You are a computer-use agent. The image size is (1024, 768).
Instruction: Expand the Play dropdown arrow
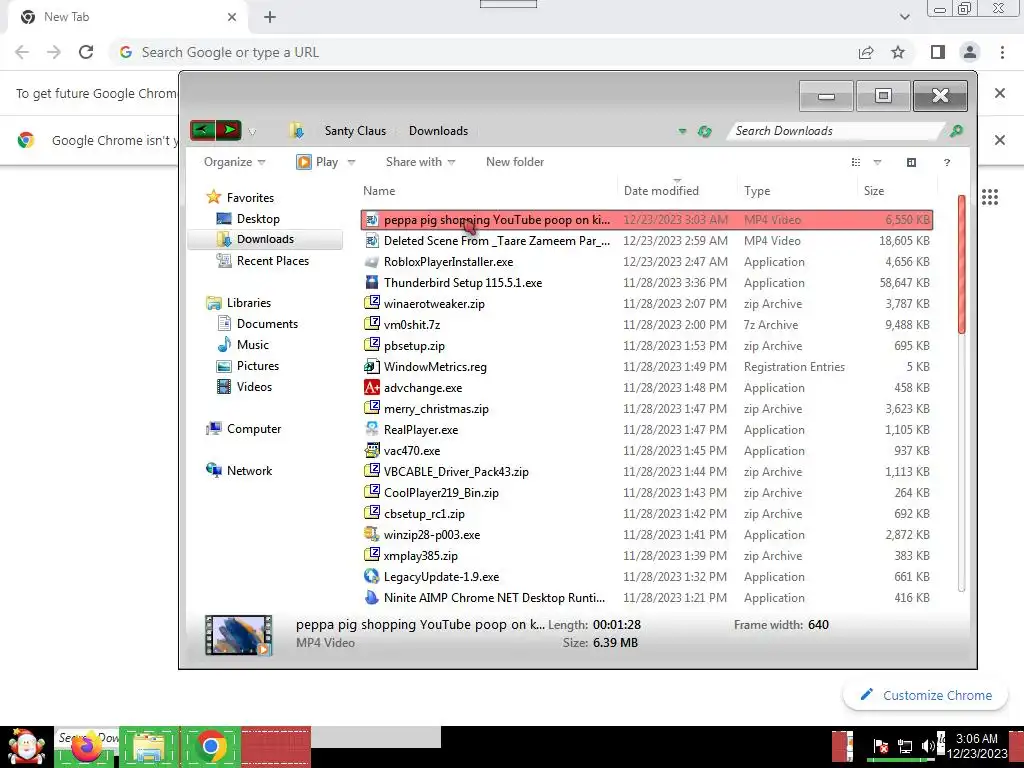(x=351, y=162)
